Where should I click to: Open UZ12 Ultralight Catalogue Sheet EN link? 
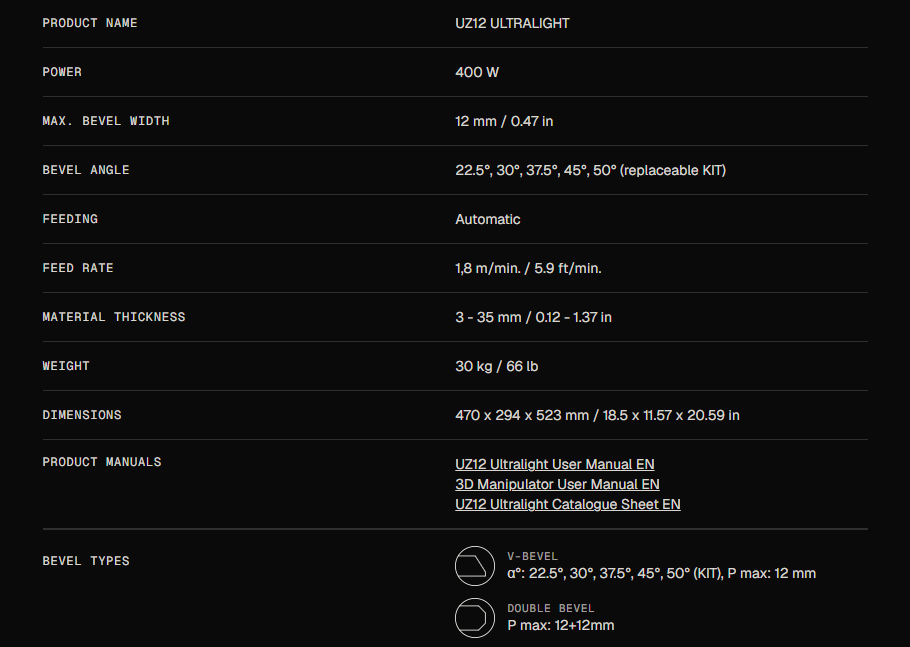point(568,504)
